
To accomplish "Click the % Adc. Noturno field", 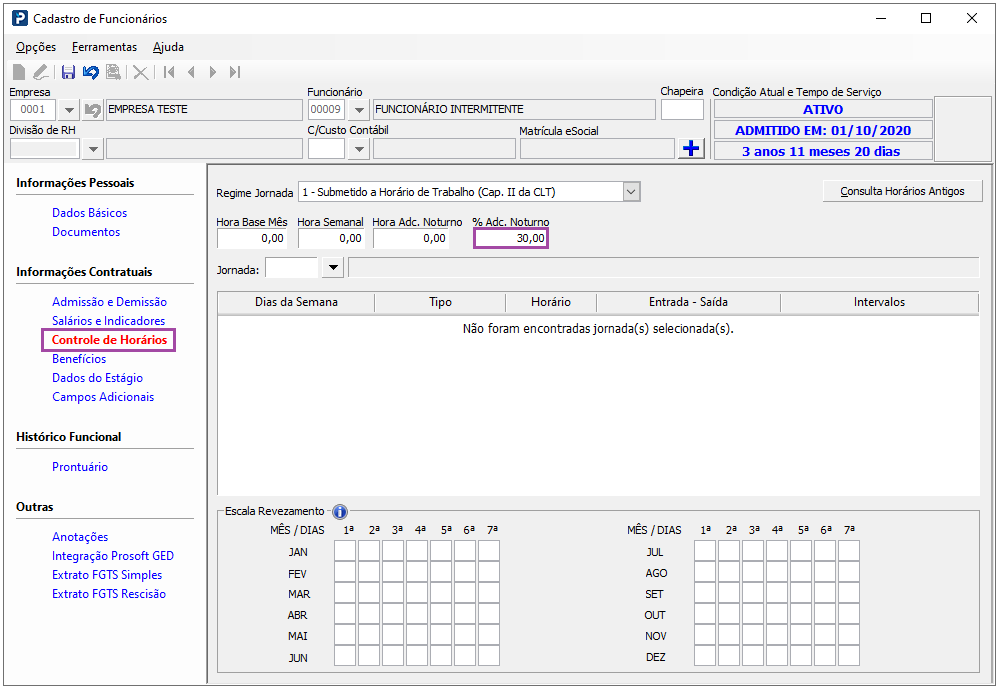I will tap(510, 238).
